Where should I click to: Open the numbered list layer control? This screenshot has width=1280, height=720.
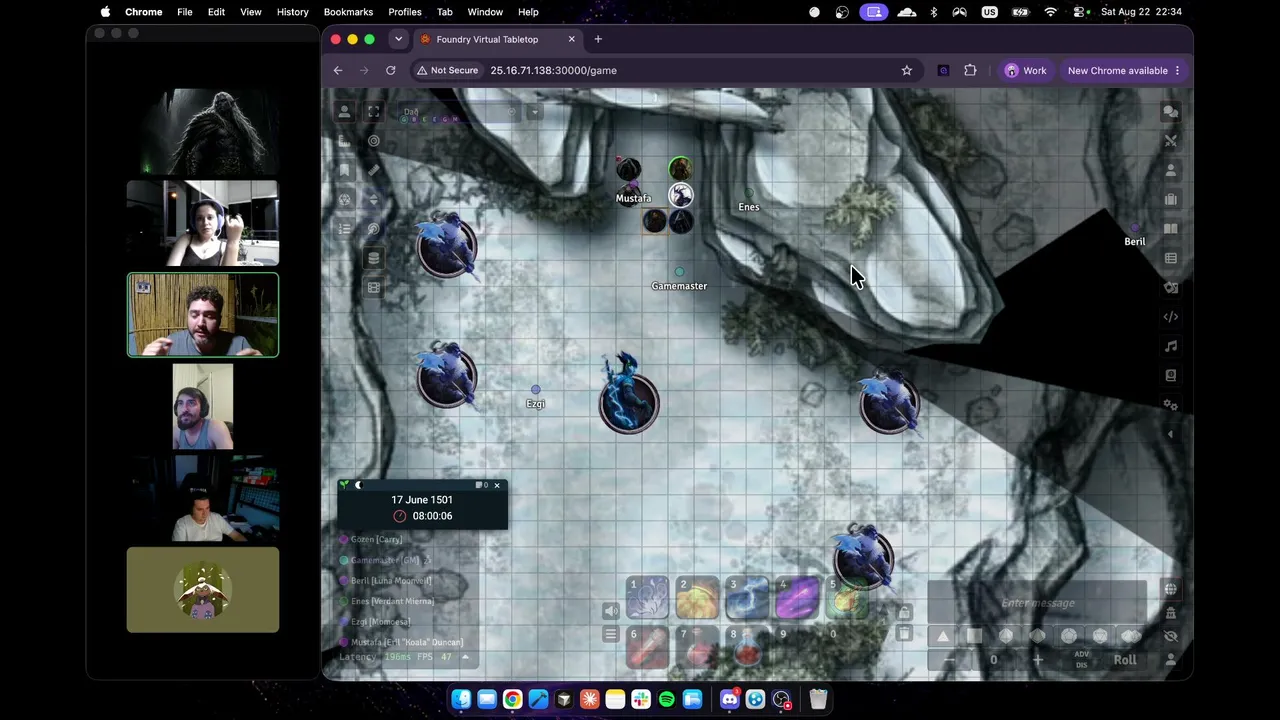[x=344, y=229]
